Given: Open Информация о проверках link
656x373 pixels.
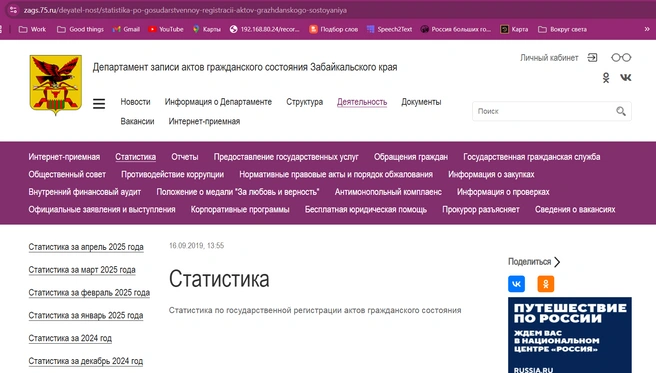Looking at the screenshot, I should point(503,192).
